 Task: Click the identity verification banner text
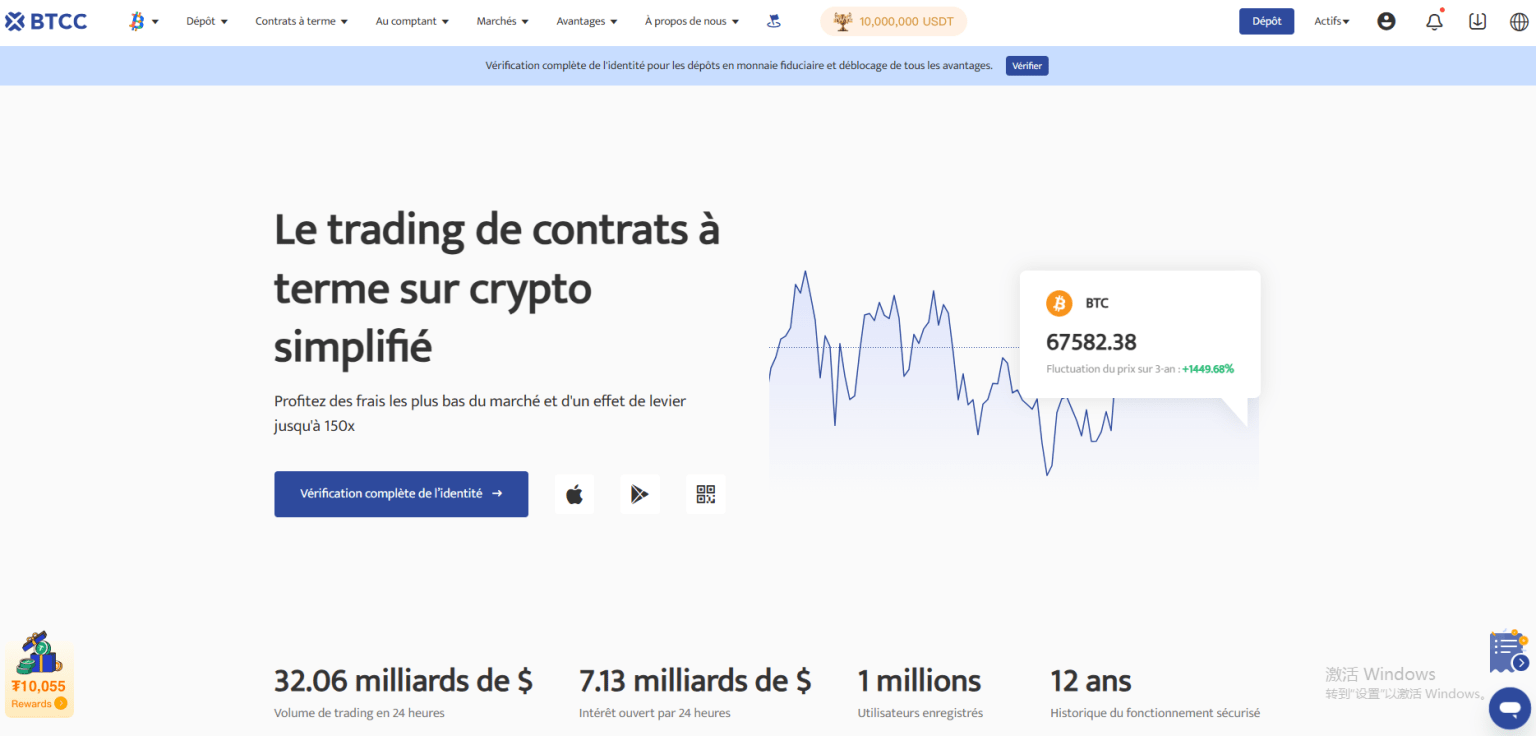[739, 66]
